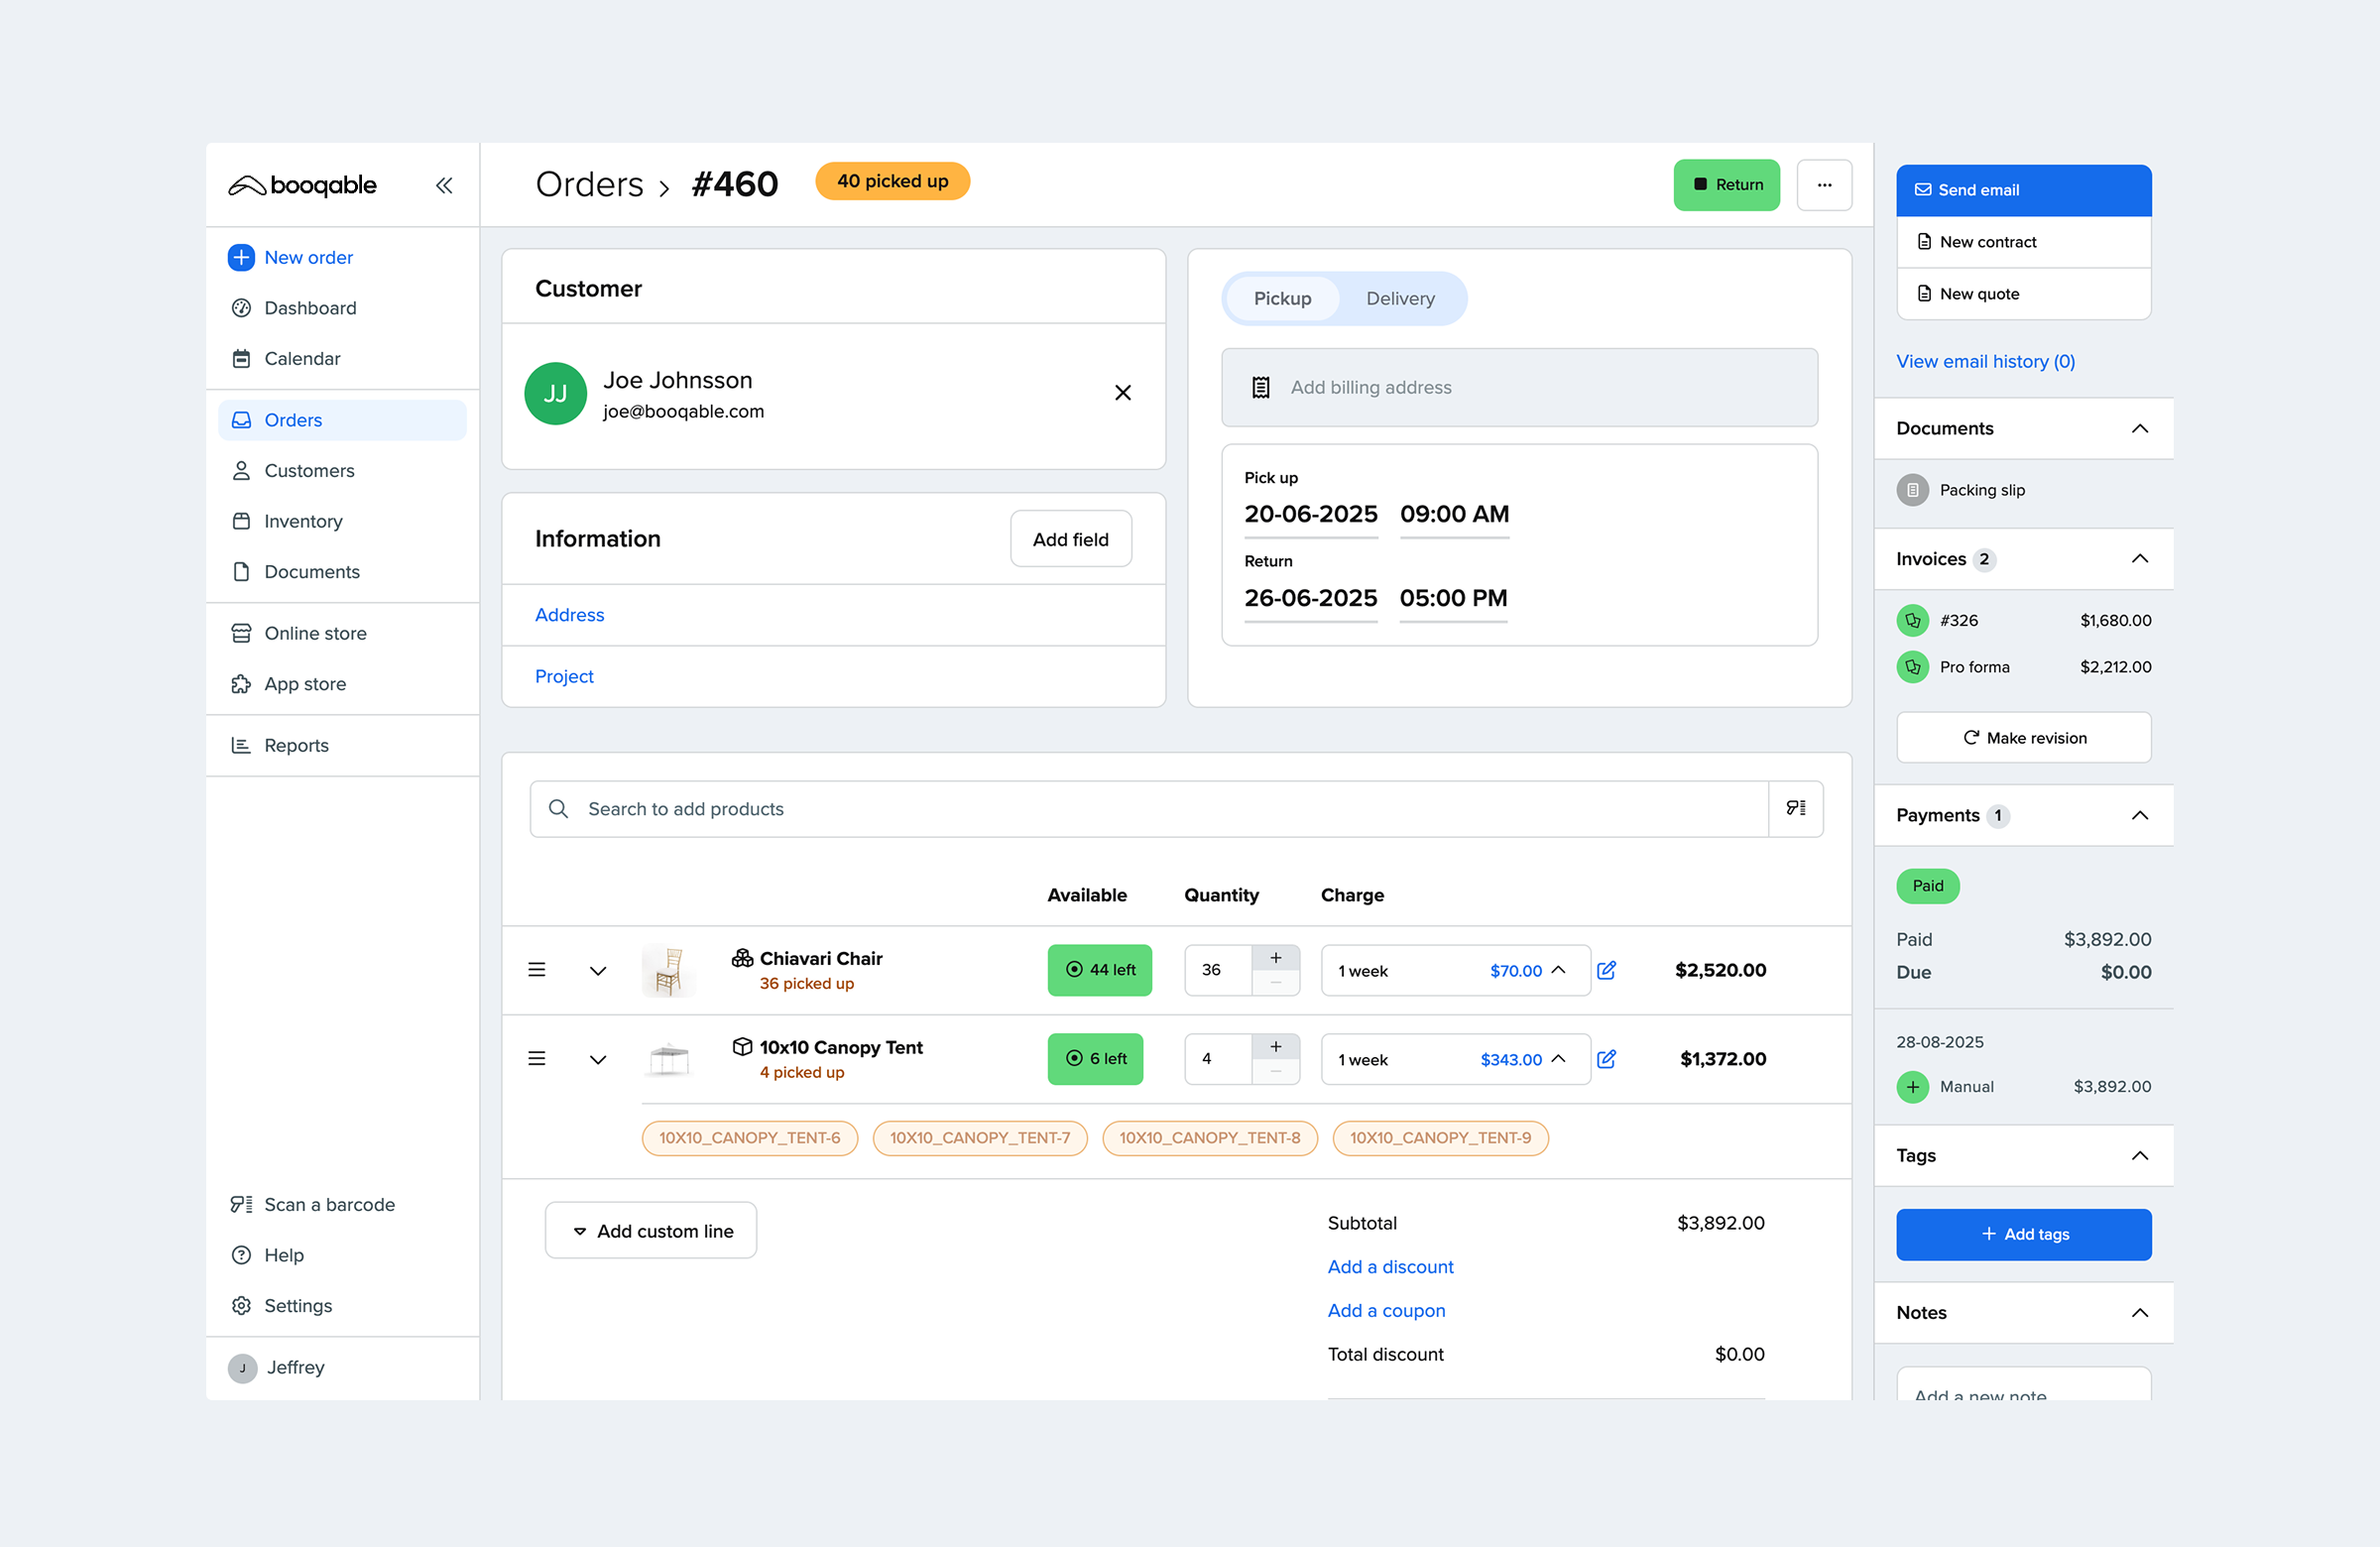Collapse the Invoices section
Screen dimensions: 2380x1547
pos(2139,559)
